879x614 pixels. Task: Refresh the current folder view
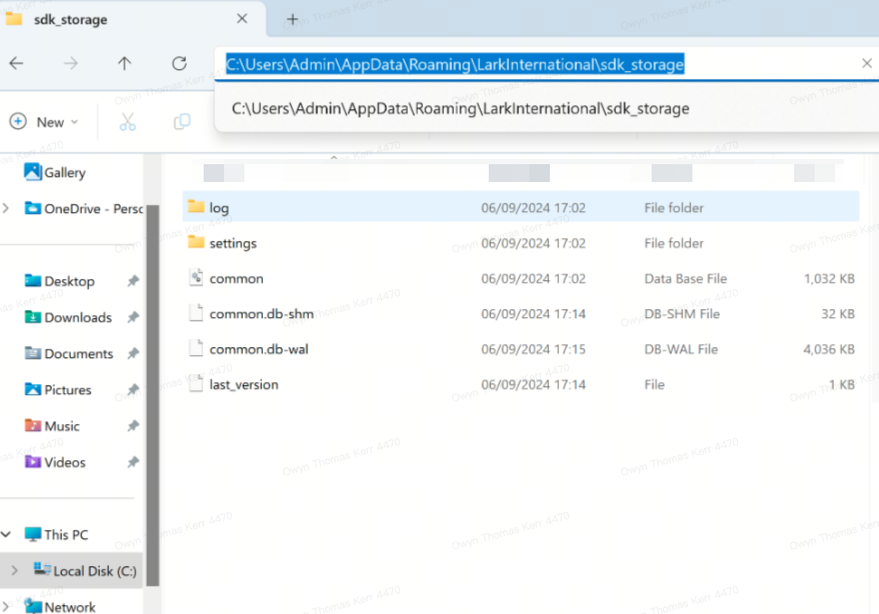(178, 63)
